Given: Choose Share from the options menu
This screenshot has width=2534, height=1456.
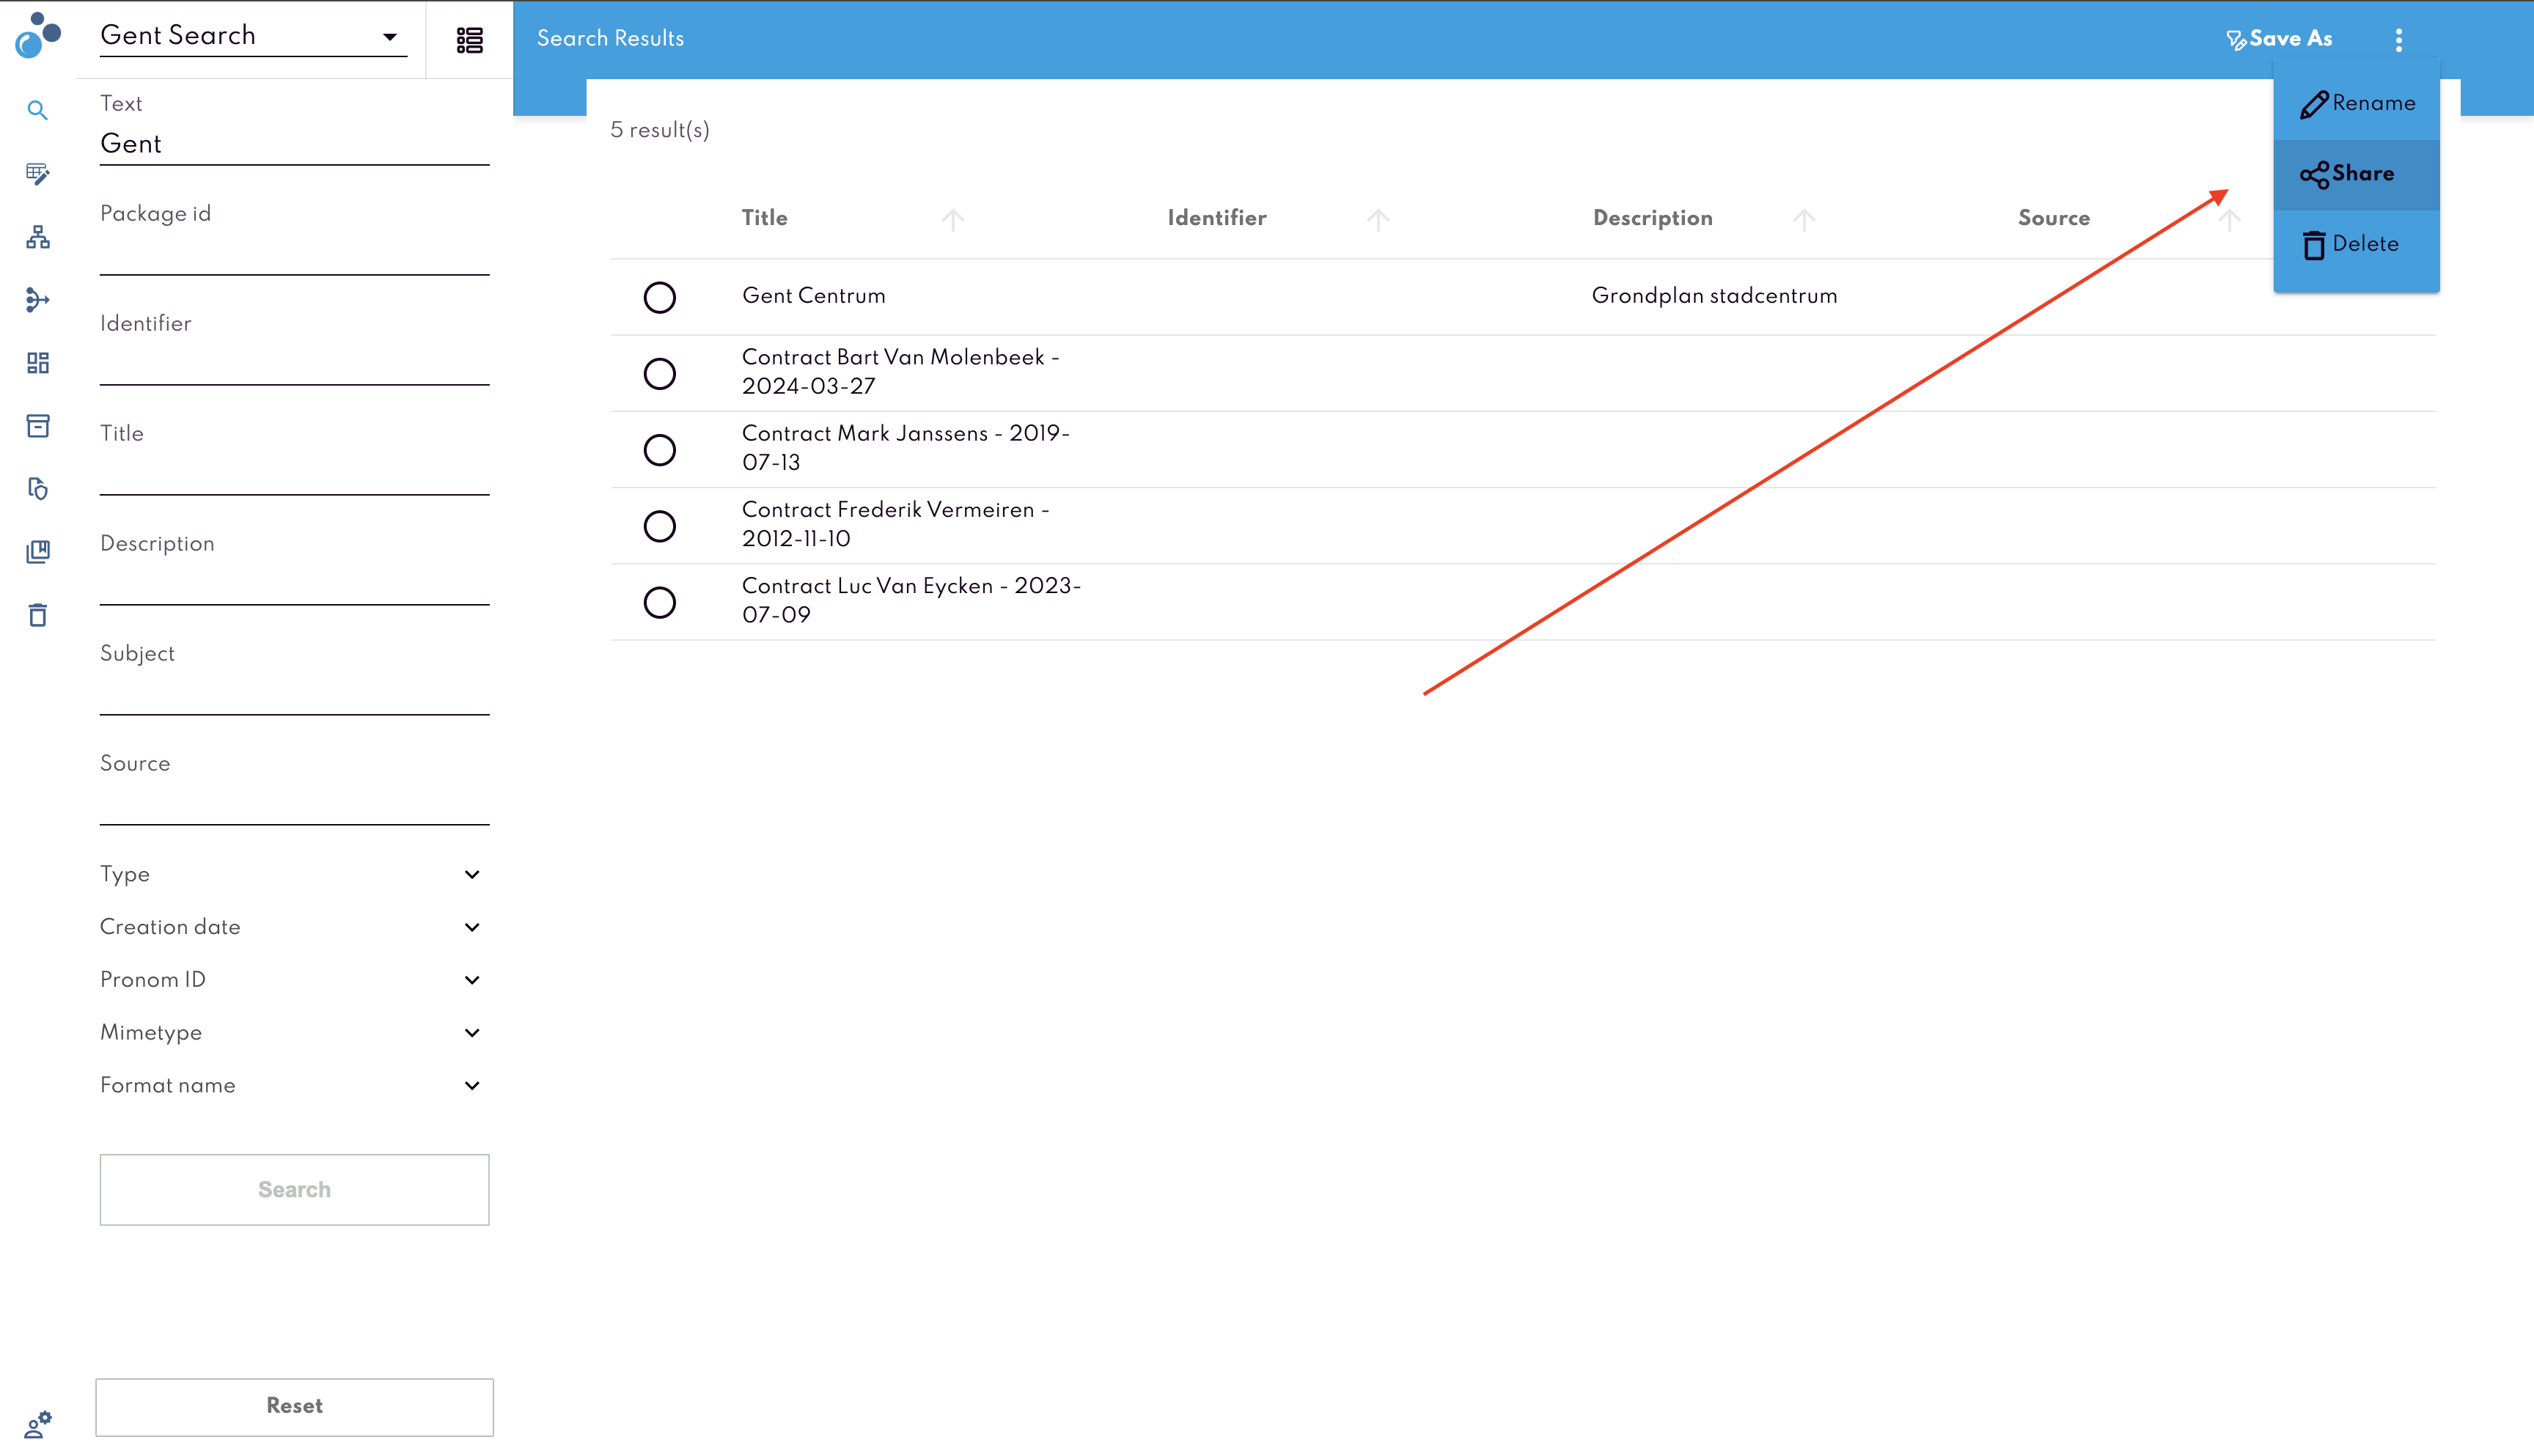Looking at the screenshot, I should tap(2356, 174).
